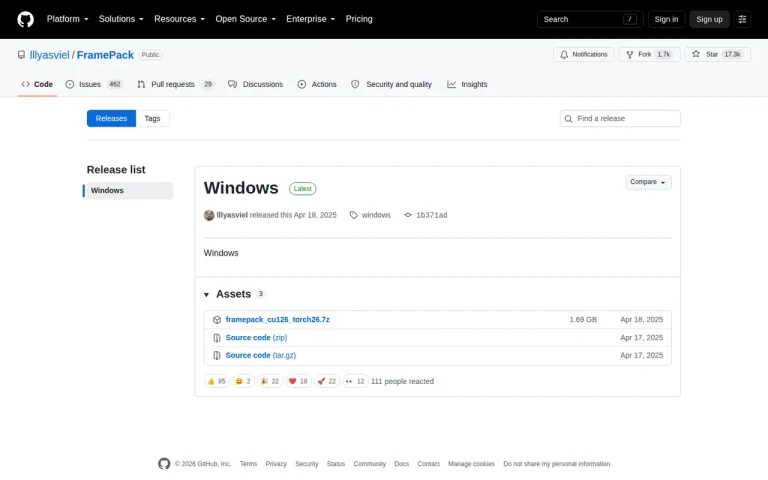This screenshot has width=768, height=480.
Task: Open the Compare dropdown
Action: [648, 182]
